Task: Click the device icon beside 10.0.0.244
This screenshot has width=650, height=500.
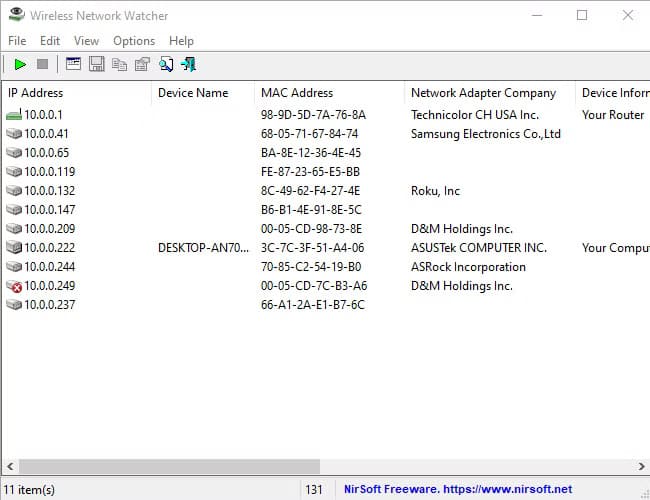Action: pyautogui.click(x=14, y=267)
